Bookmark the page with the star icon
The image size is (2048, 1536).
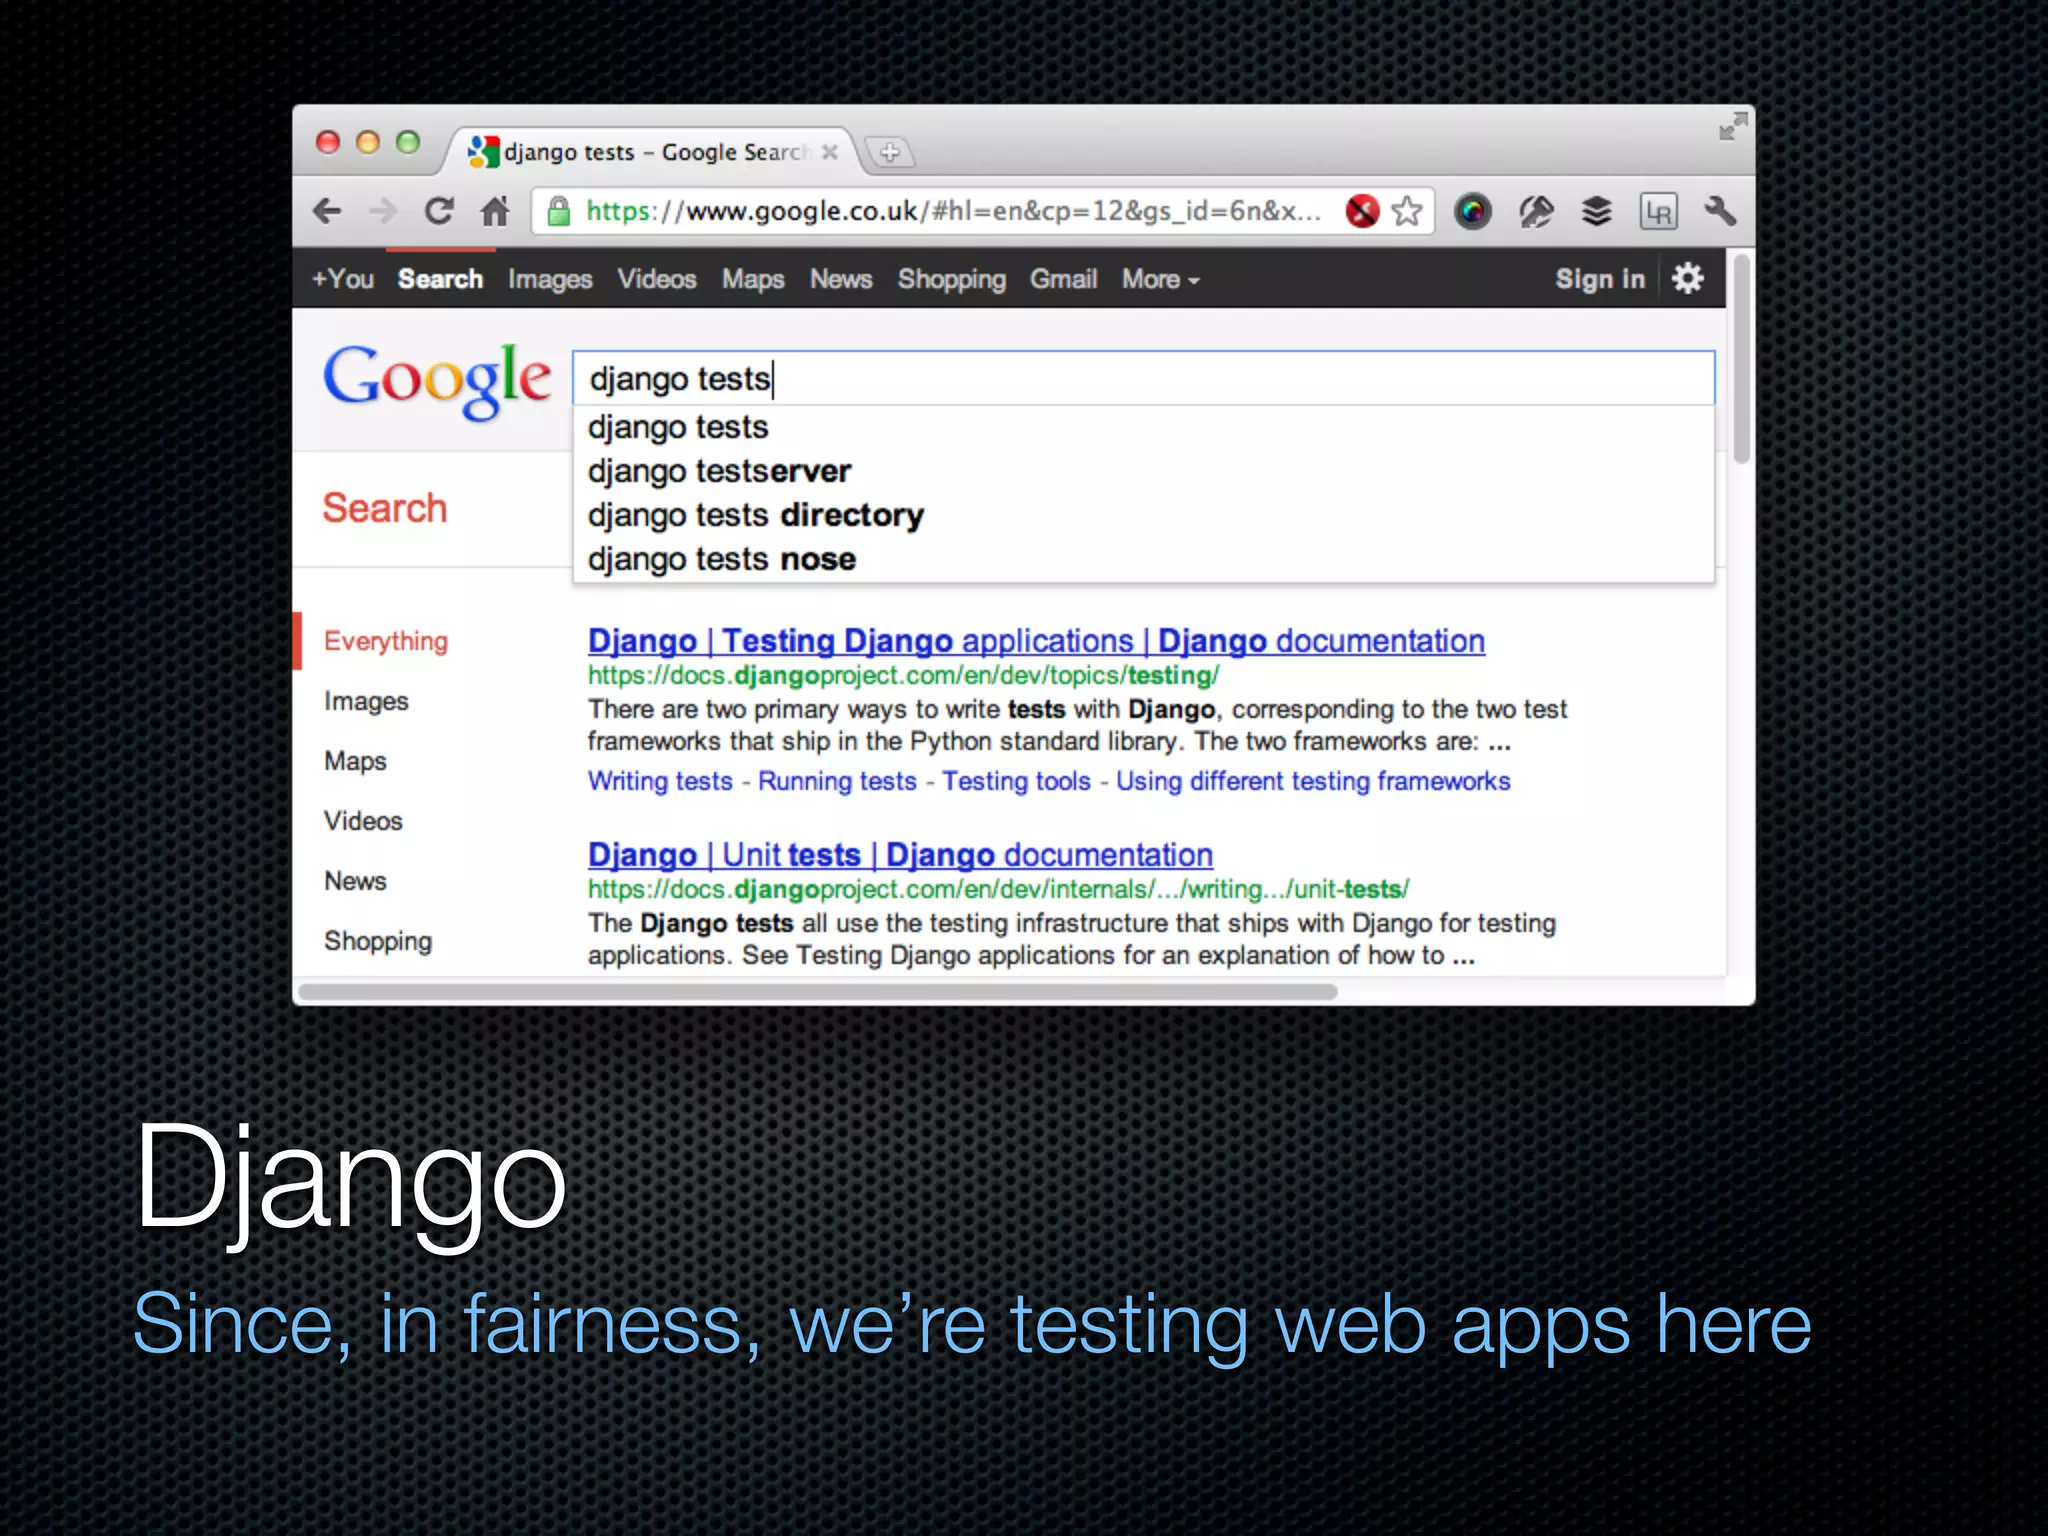(1407, 211)
